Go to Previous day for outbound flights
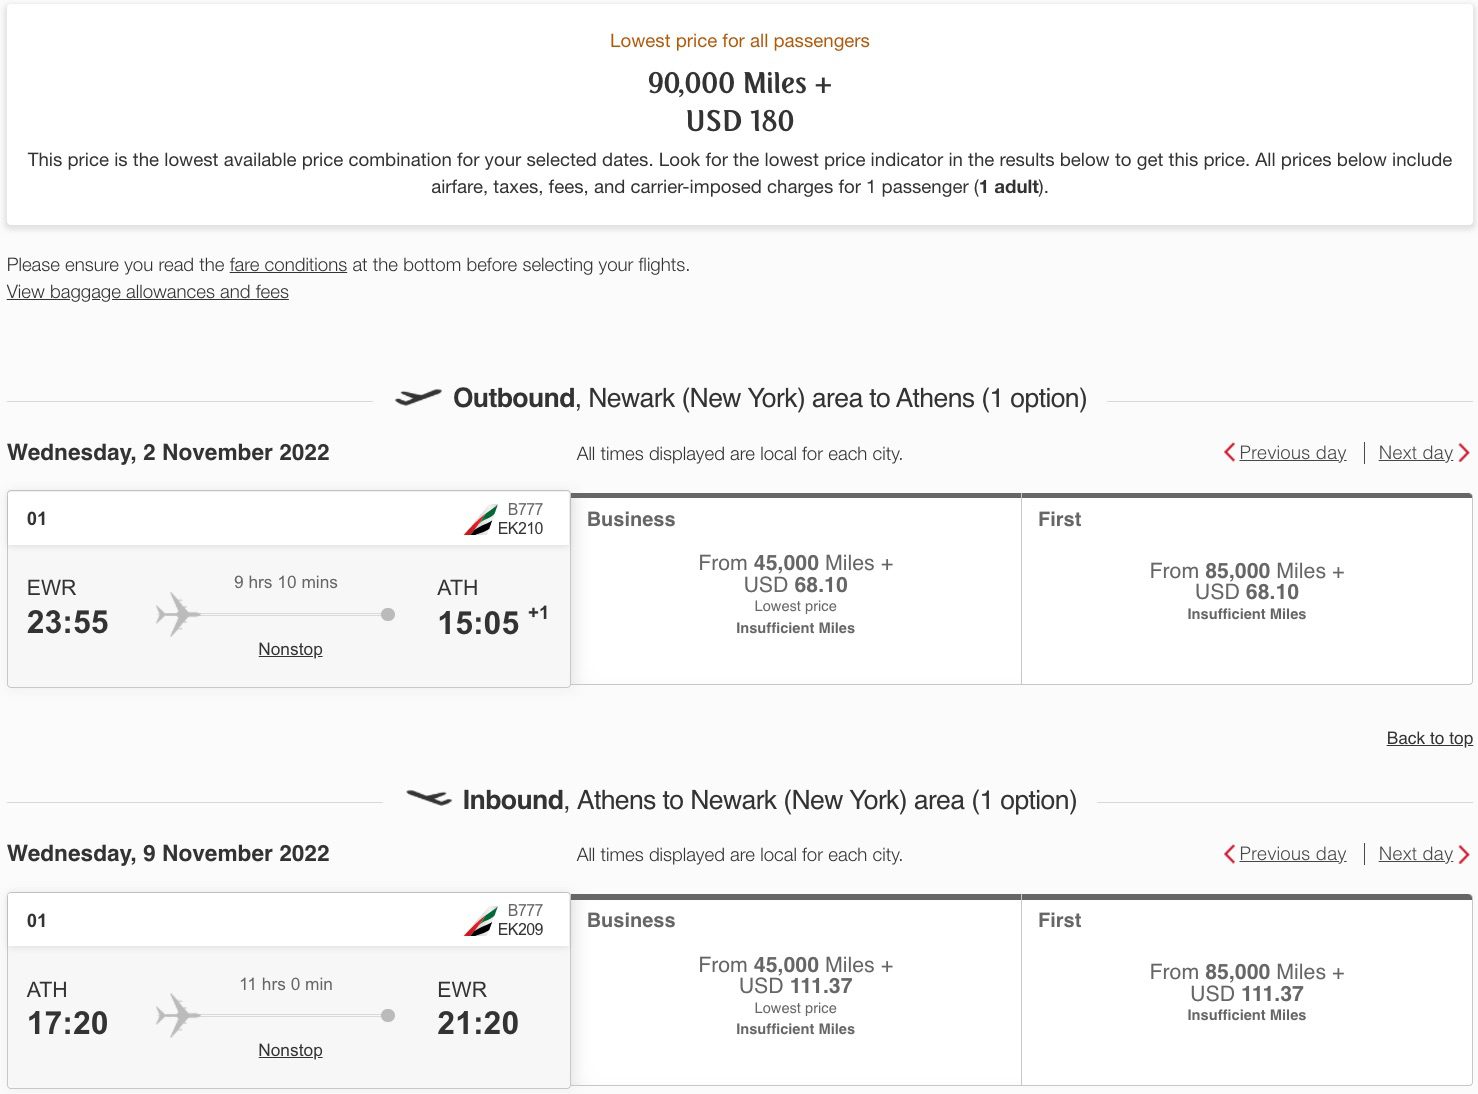Image resolution: width=1478 pixels, height=1094 pixels. [x=1292, y=453]
